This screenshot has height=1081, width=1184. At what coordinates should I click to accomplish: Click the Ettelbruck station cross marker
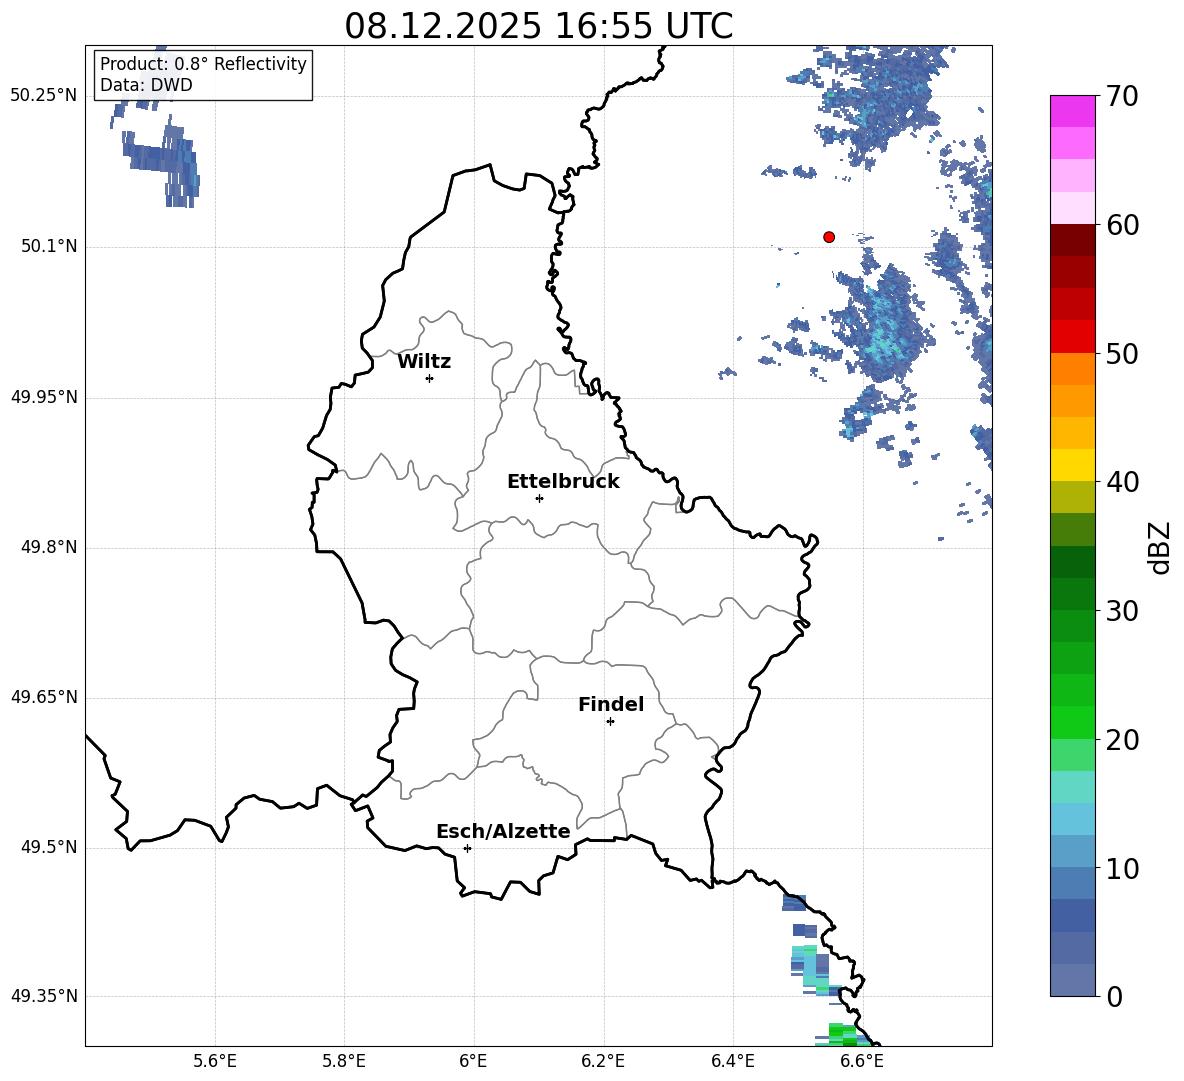coord(539,498)
